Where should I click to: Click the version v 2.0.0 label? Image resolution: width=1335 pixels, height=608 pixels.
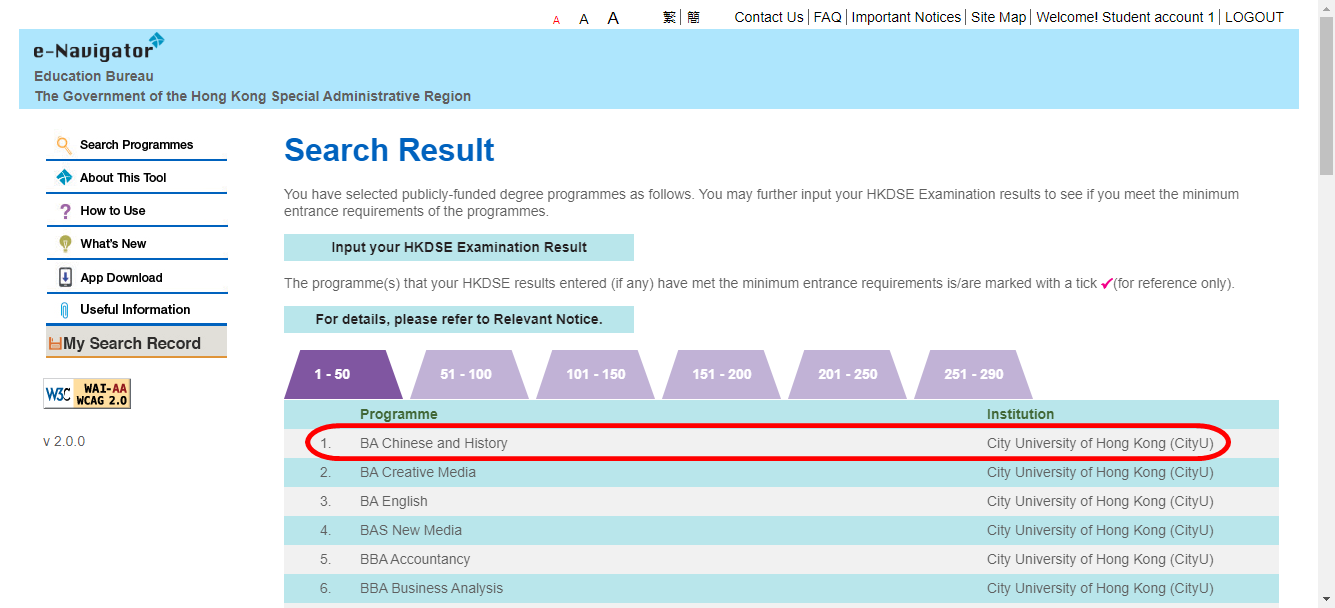pos(64,441)
